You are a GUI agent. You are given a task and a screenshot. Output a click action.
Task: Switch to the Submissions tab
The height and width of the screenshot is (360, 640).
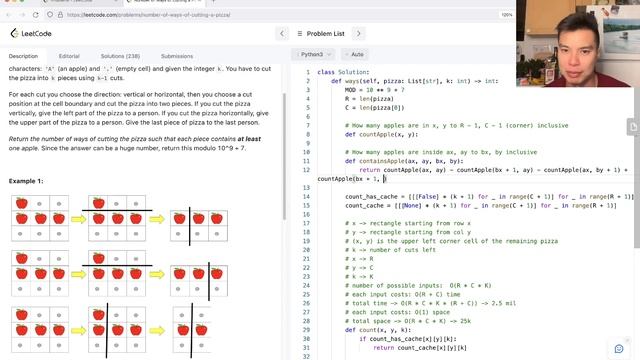[177, 56]
